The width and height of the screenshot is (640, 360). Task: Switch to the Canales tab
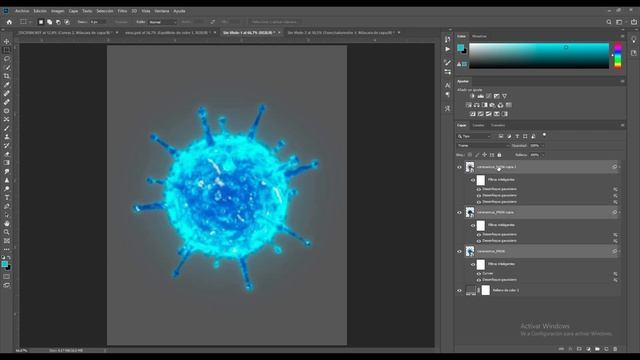tap(478, 125)
